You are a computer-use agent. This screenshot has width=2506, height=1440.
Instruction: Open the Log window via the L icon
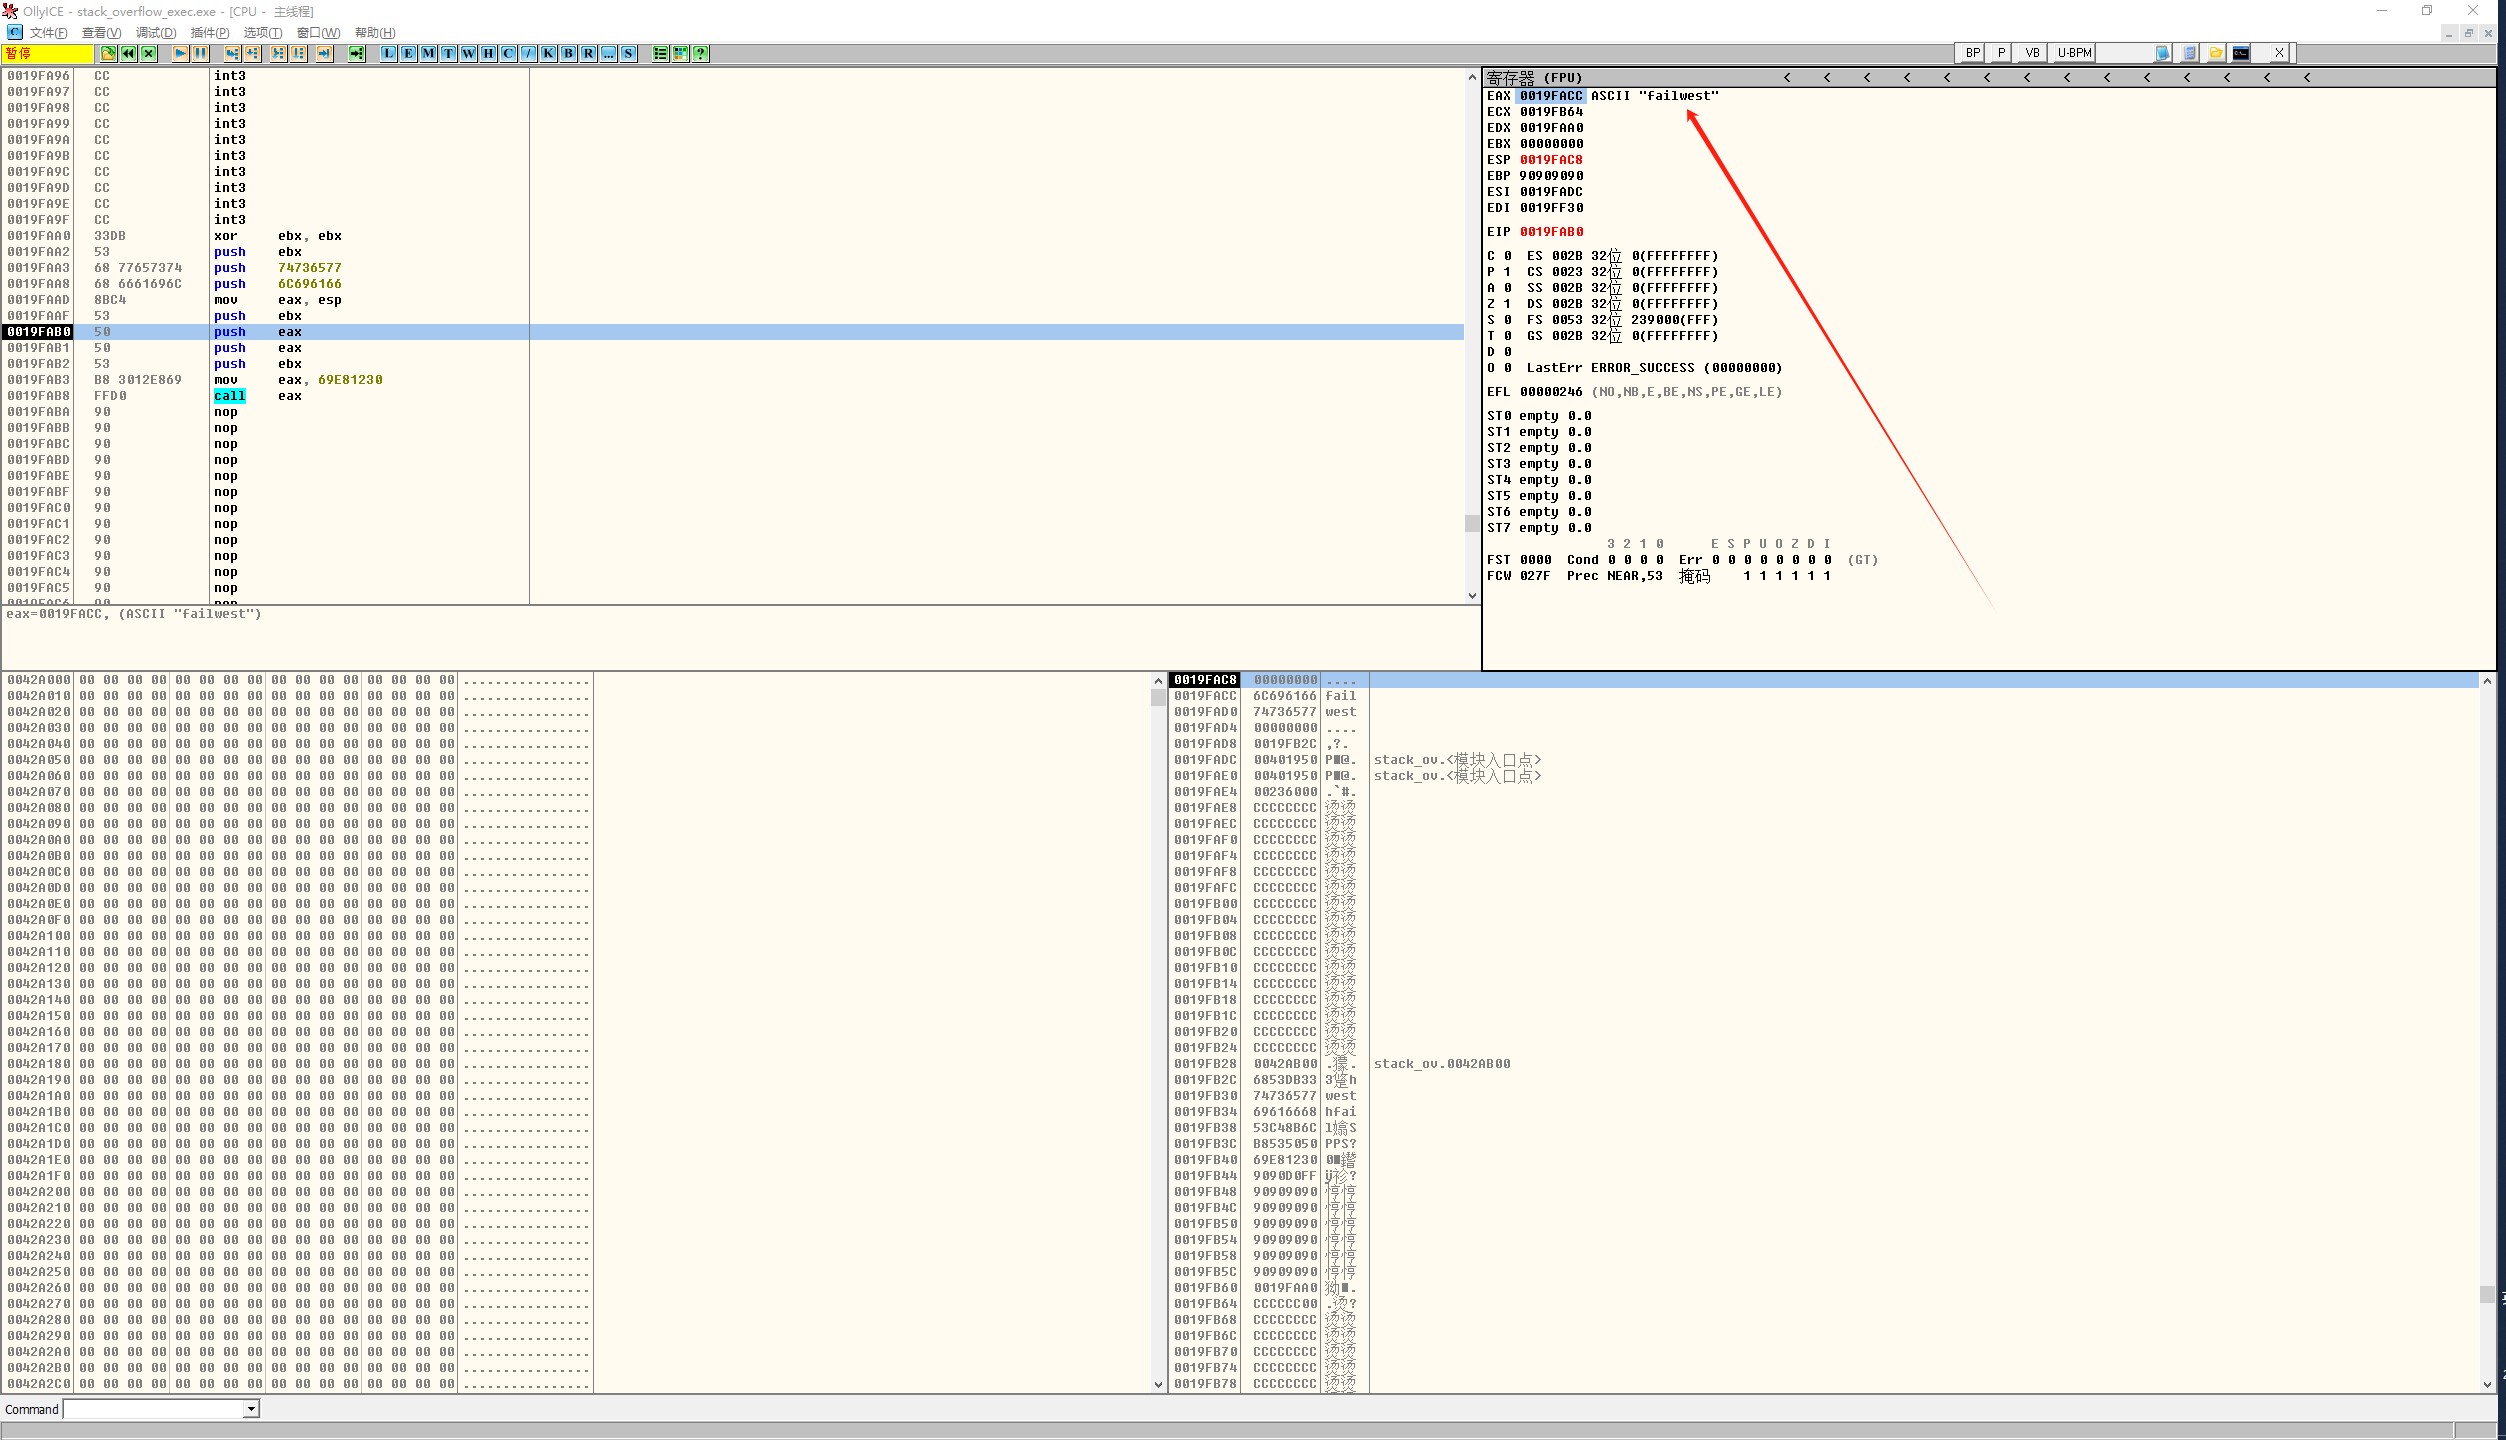coord(388,53)
